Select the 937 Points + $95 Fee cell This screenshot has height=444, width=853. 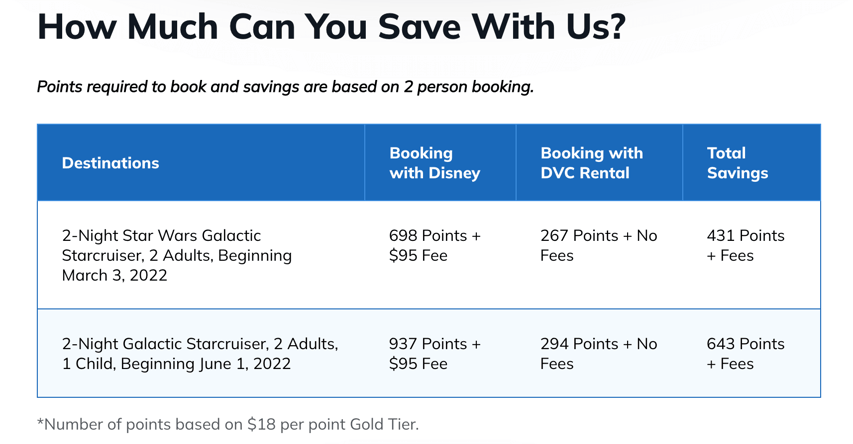click(x=434, y=353)
